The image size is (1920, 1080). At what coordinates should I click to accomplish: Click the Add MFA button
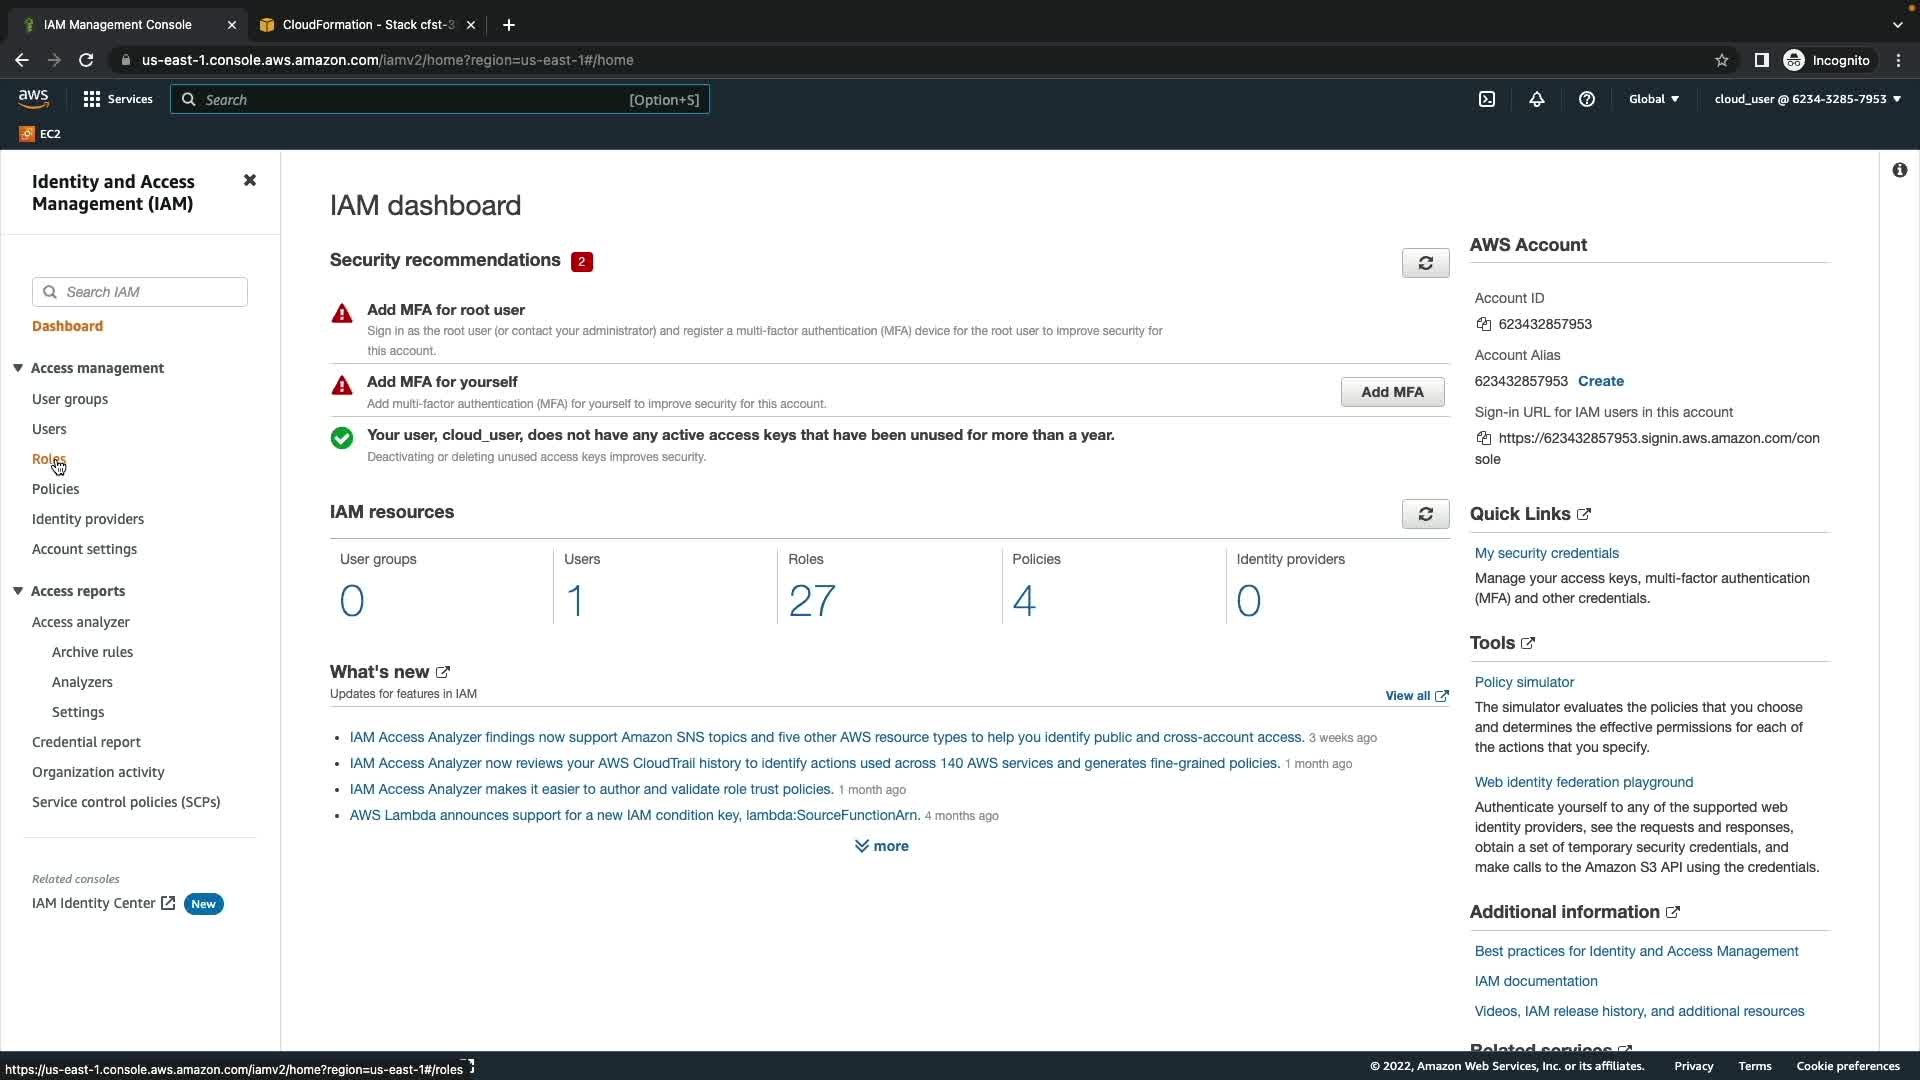point(1392,392)
